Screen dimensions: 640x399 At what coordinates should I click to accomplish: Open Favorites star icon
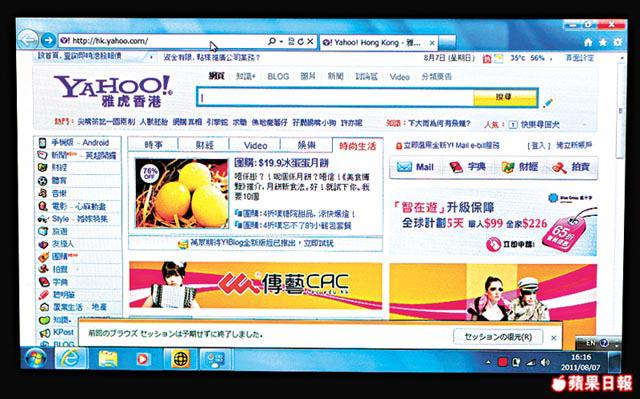603,42
